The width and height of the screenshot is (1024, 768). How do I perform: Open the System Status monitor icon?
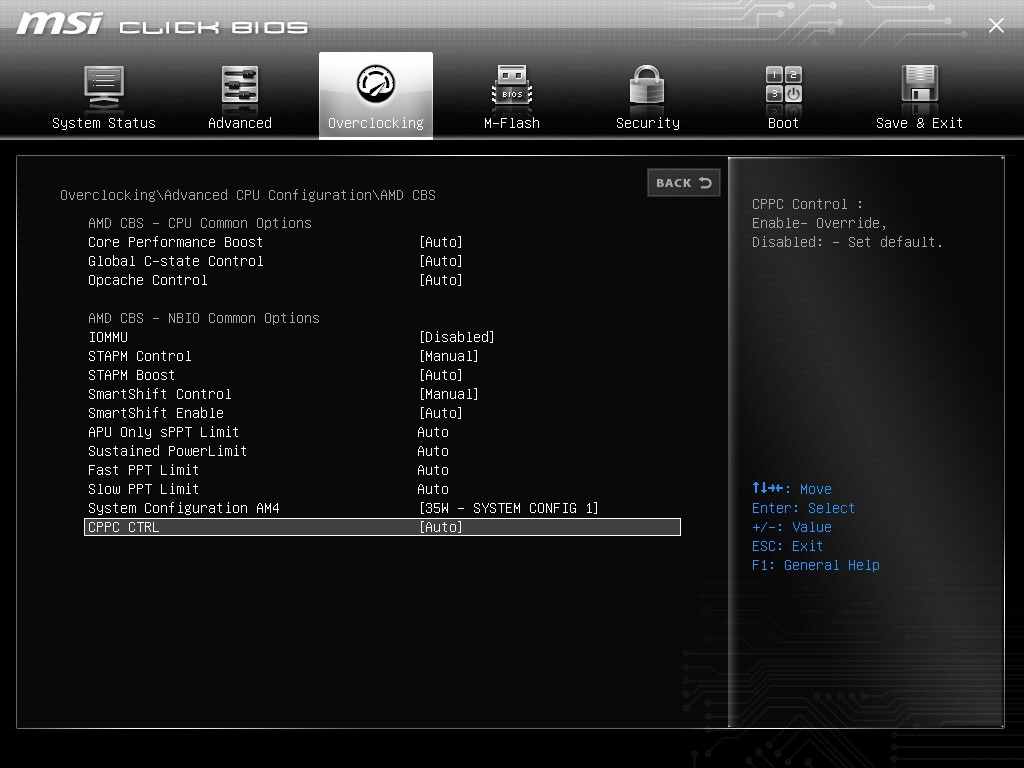pyautogui.click(x=104, y=88)
